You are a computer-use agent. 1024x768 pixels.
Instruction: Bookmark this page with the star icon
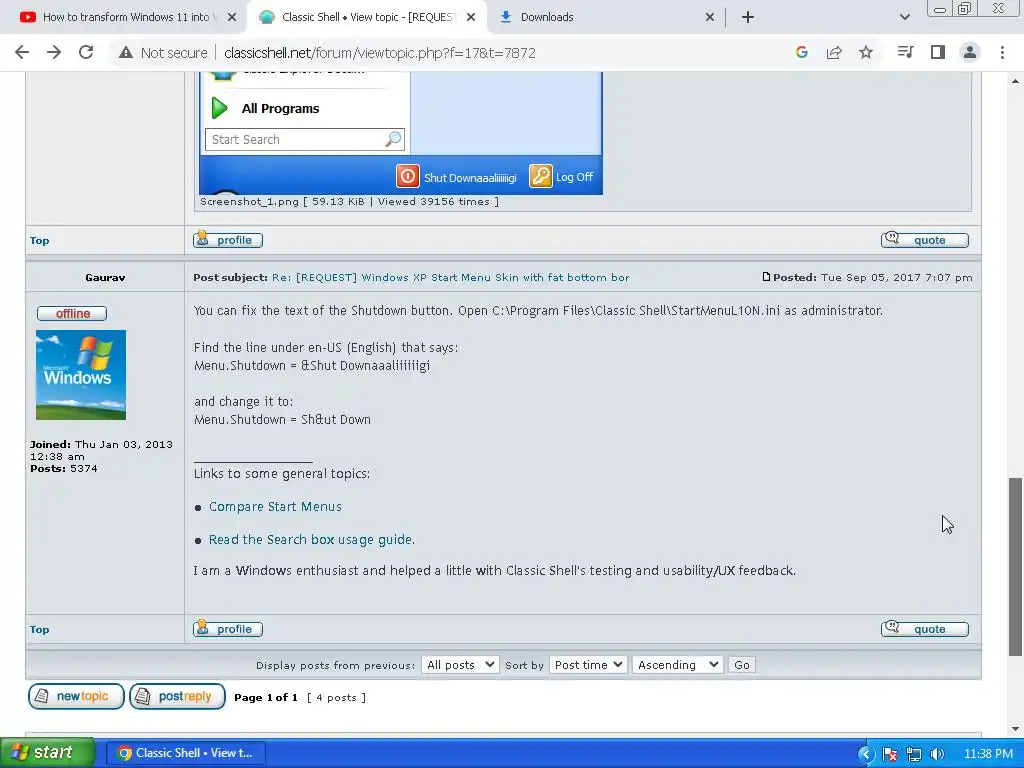click(866, 52)
